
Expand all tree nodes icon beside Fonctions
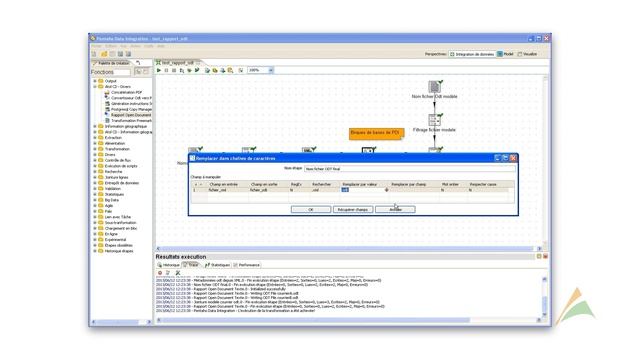138,72
